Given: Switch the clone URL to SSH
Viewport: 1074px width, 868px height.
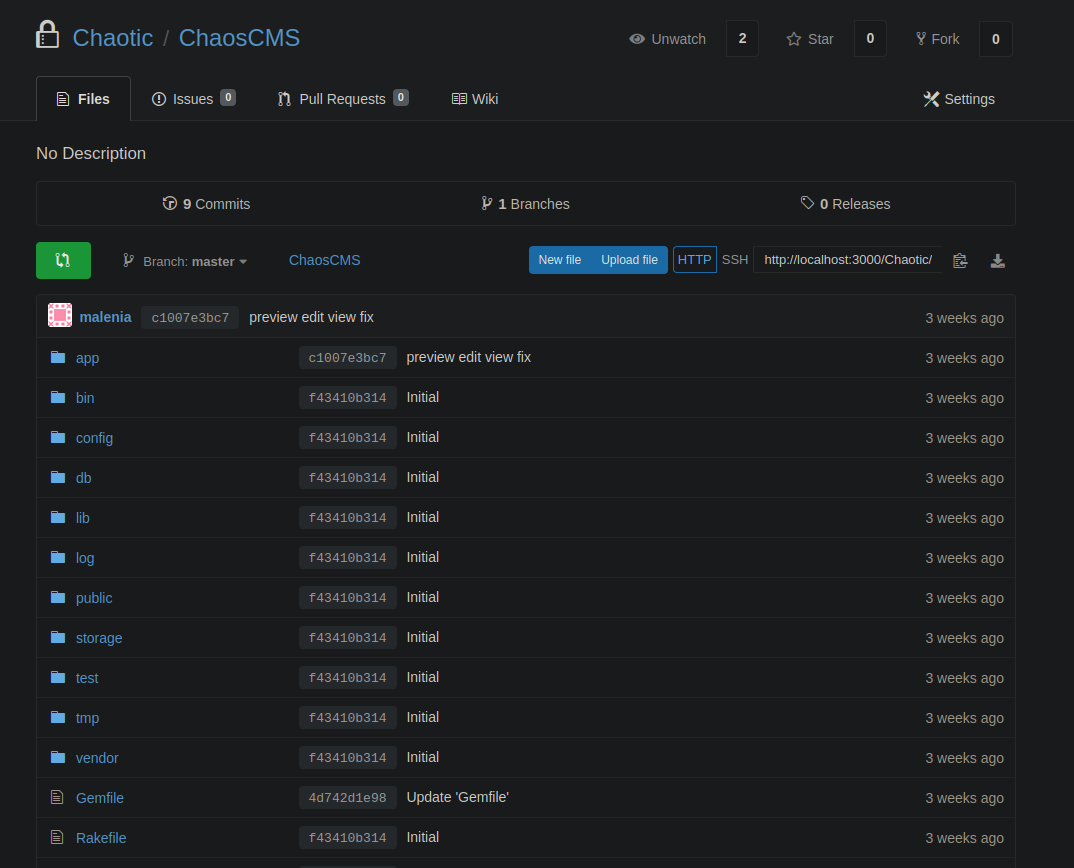Looking at the screenshot, I should point(734,260).
